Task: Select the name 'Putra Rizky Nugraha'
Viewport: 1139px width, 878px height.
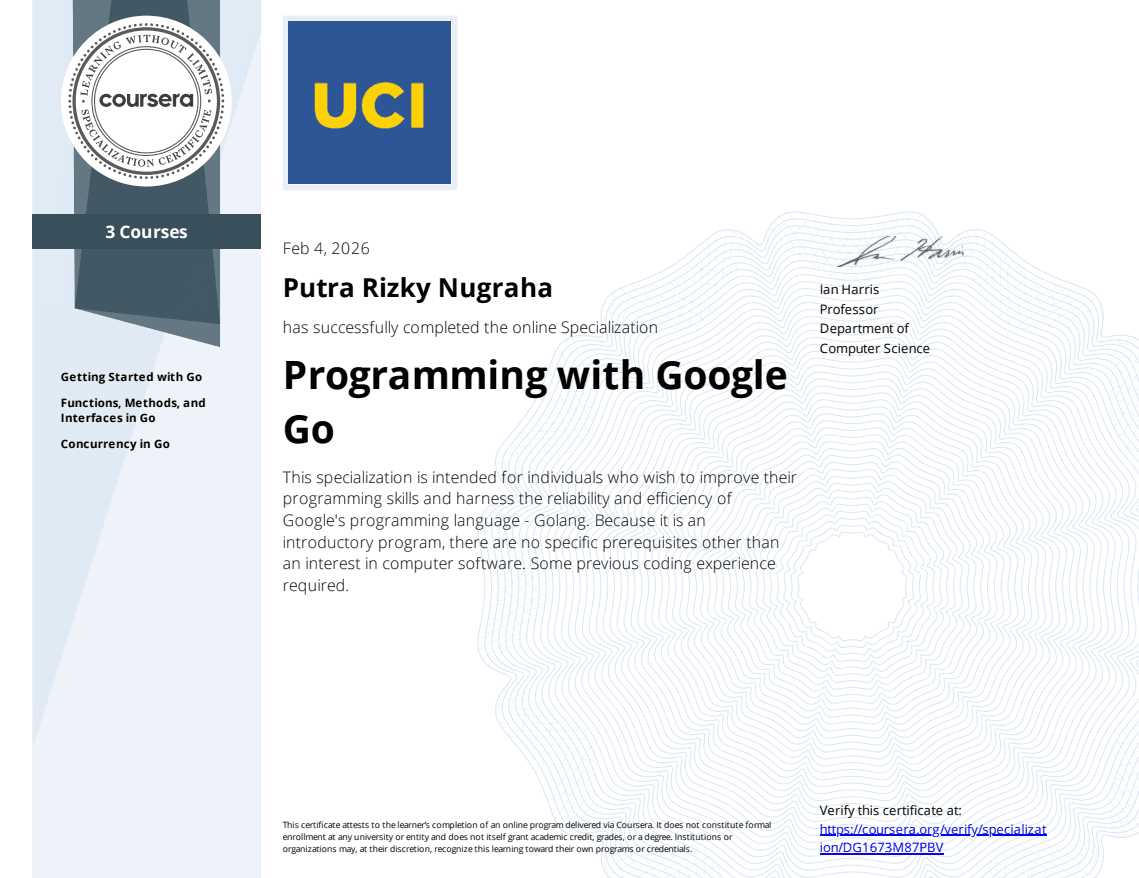Action: tap(418, 288)
